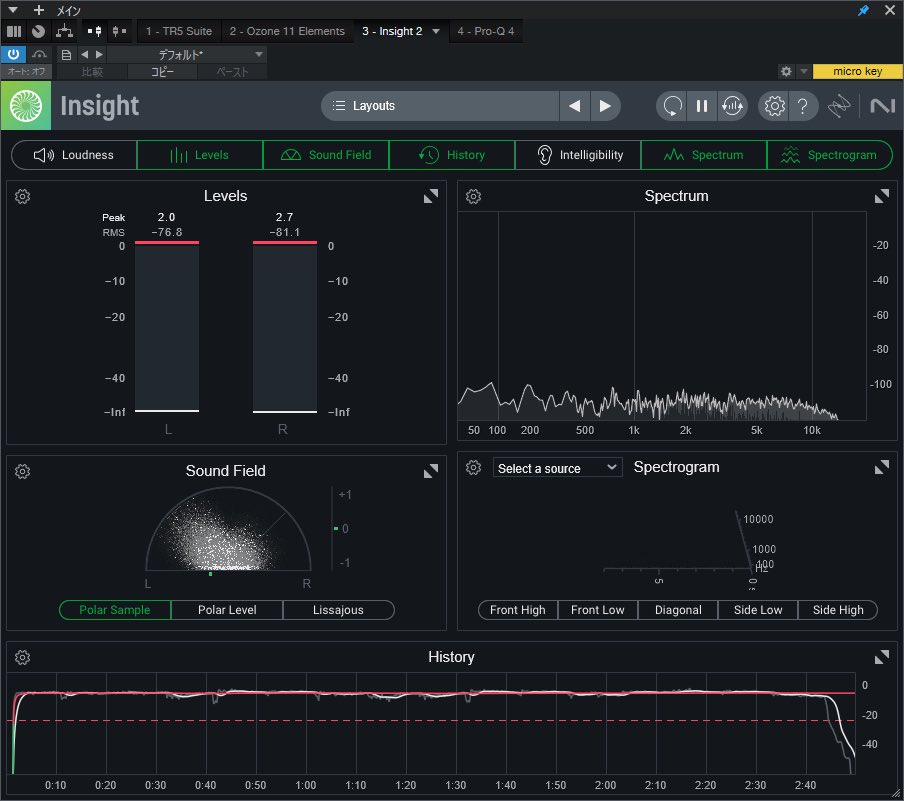904x801 pixels.
Task: Open Insight global settings gear
Action: [x=773, y=106]
